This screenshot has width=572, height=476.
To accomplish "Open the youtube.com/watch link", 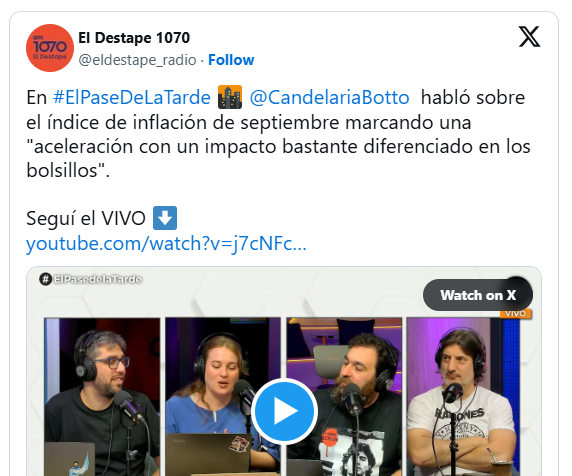I will coord(166,244).
